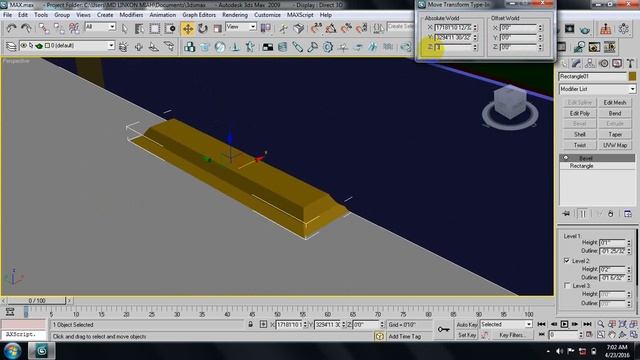This screenshot has width=640, height=360.
Task: Click the Redo arrow icon
Action: [26, 28]
